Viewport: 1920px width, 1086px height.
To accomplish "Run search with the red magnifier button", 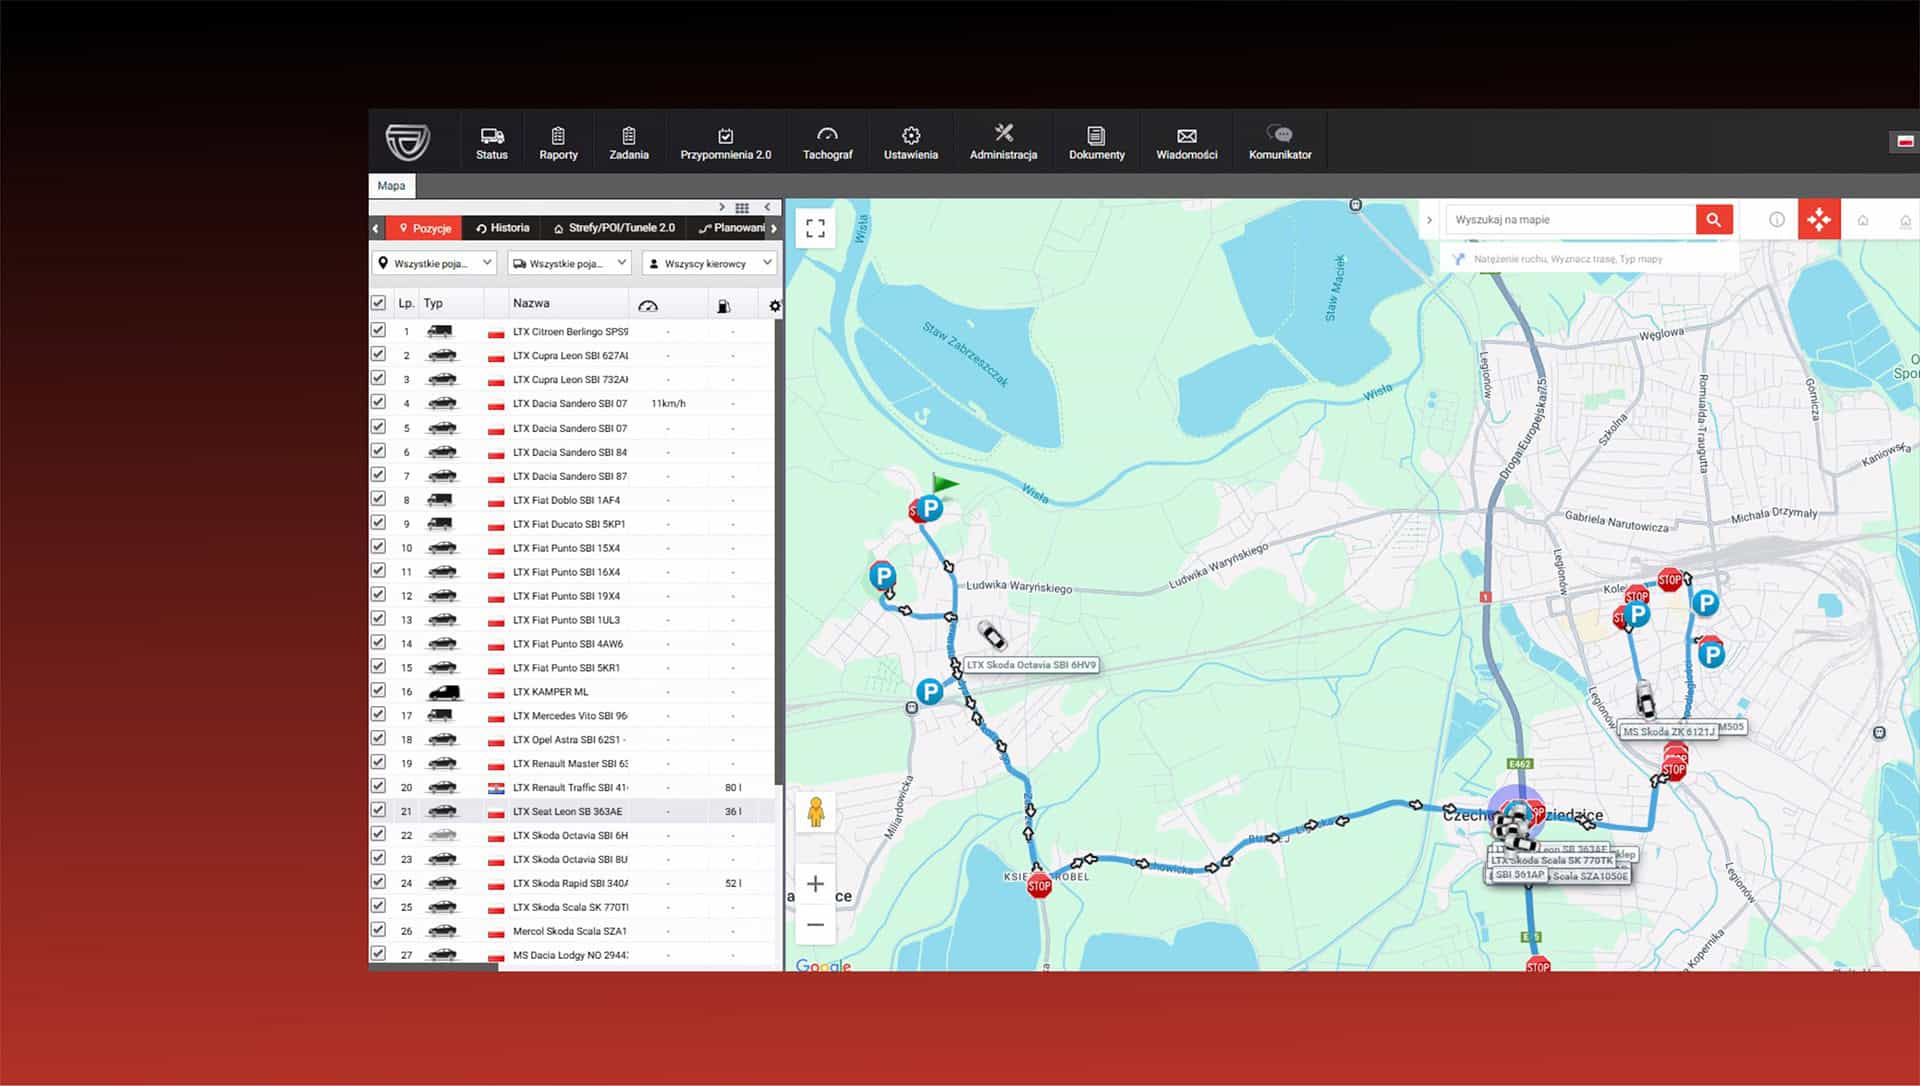I will pyautogui.click(x=1713, y=218).
